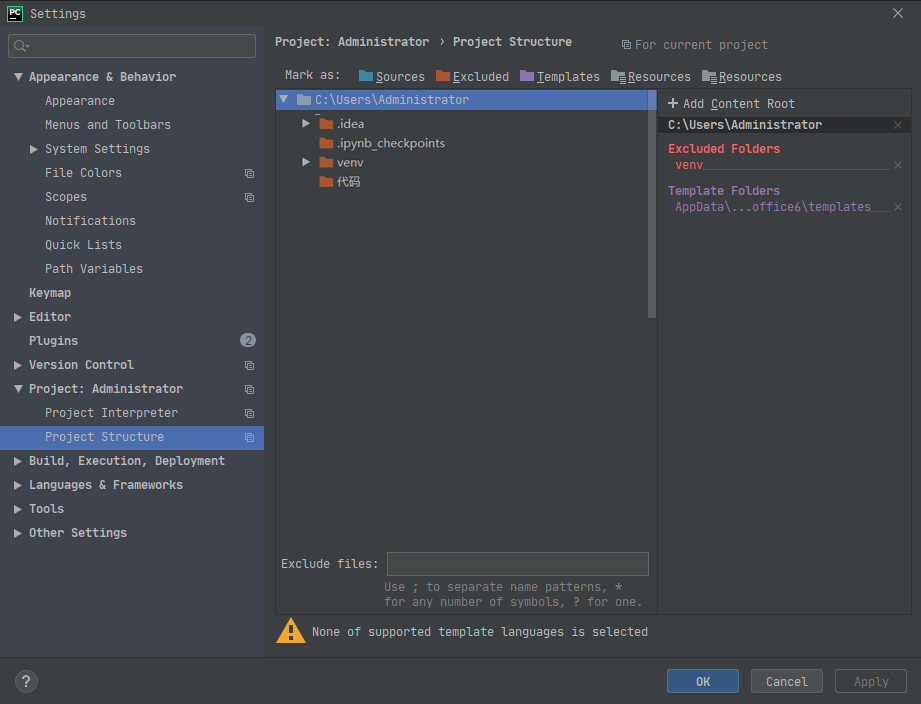Collapse the C:\Users\Administrator root node
This screenshot has width=921, height=704.
(284, 99)
